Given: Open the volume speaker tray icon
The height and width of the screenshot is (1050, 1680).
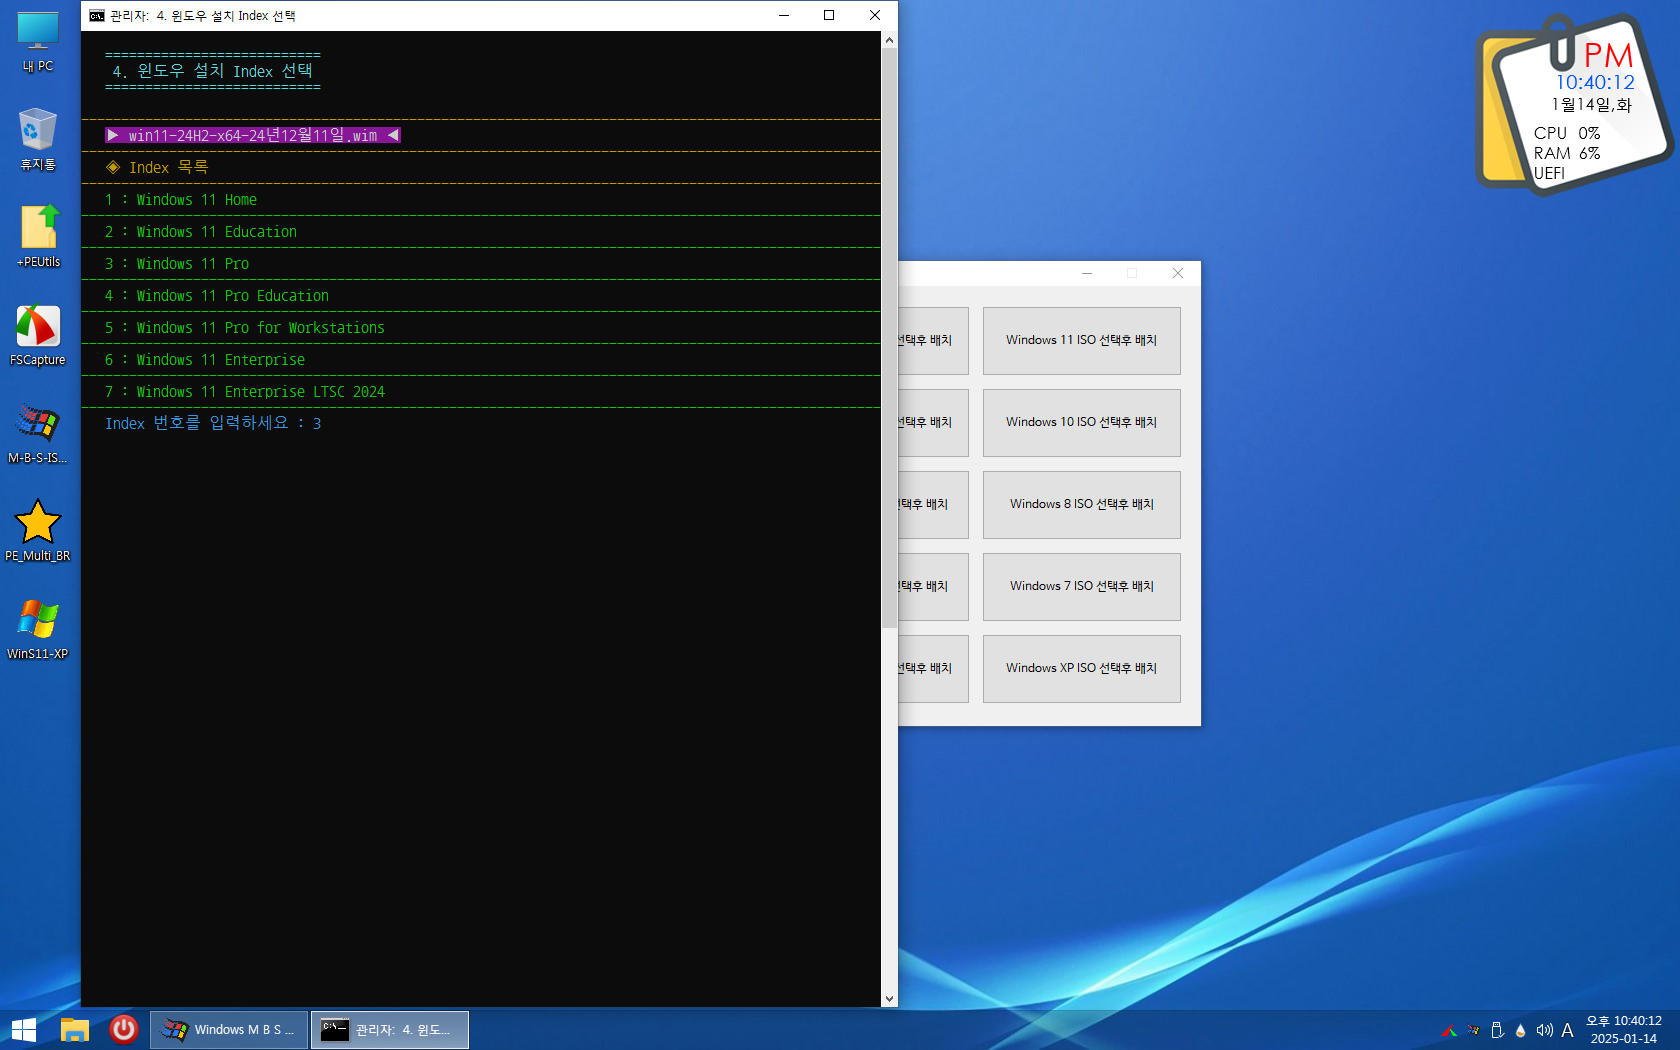Looking at the screenshot, I should point(1544,1030).
